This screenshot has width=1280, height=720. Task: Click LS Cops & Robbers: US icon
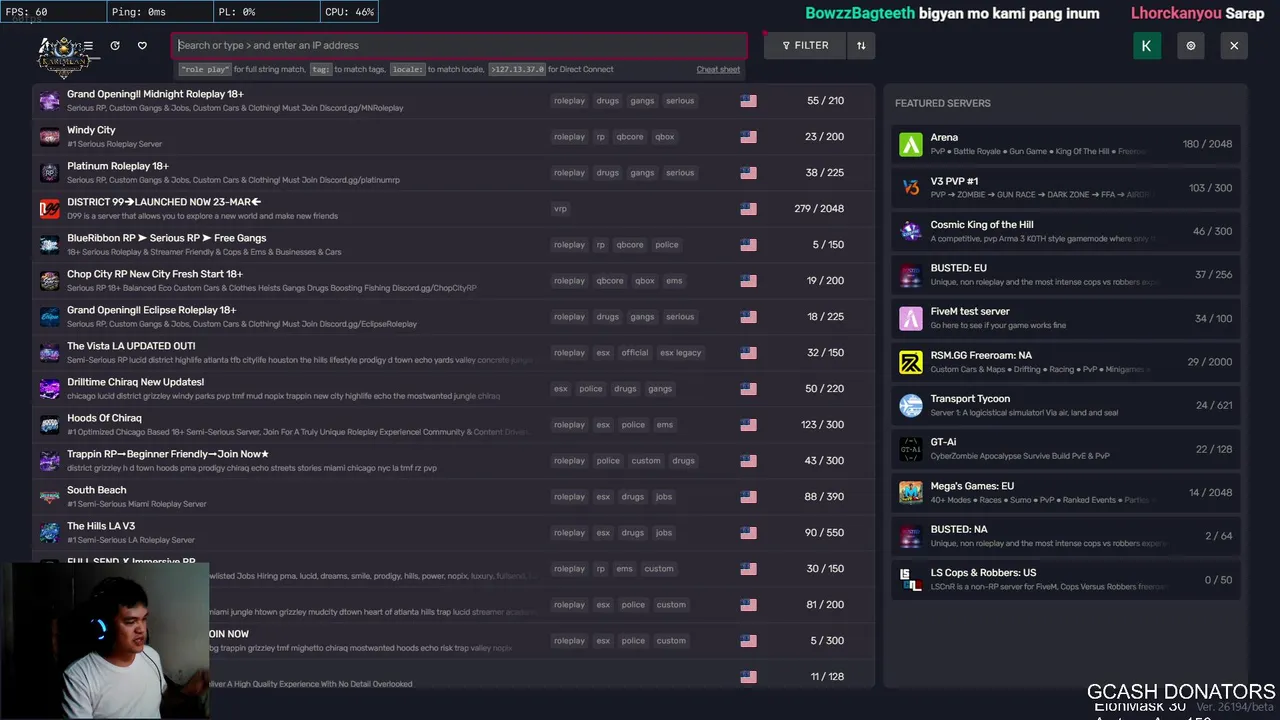[911, 579]
